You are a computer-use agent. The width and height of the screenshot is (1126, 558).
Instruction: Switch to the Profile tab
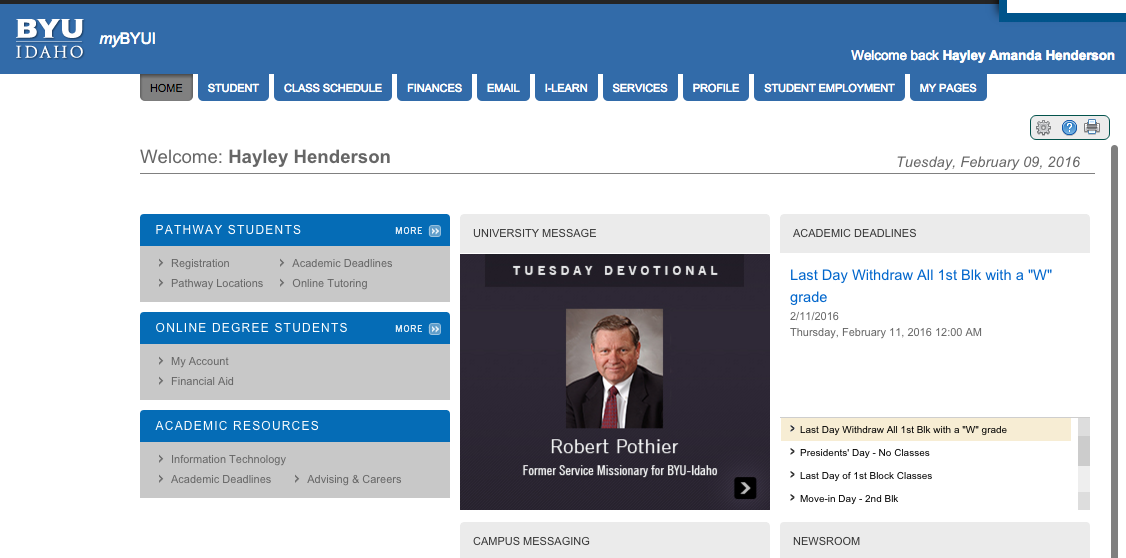click(716, 88)
